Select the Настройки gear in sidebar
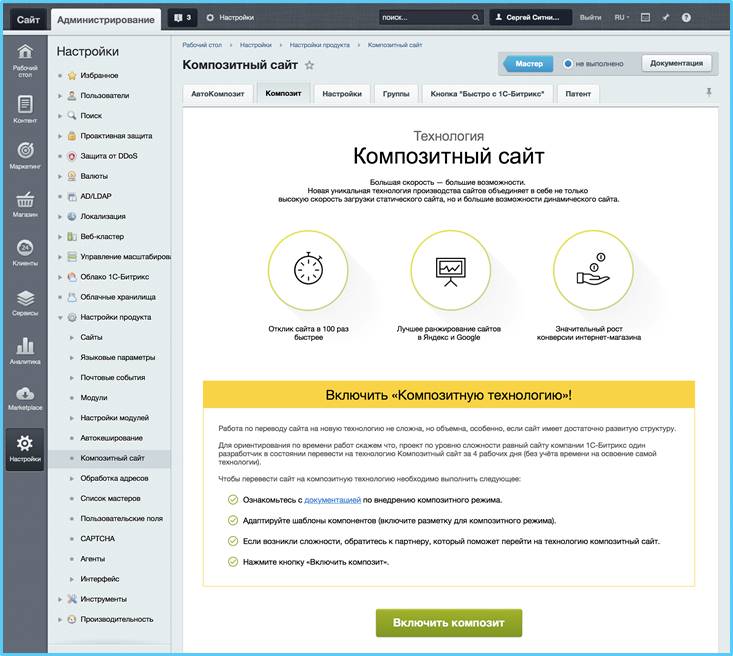 click(x=25, y=449)
